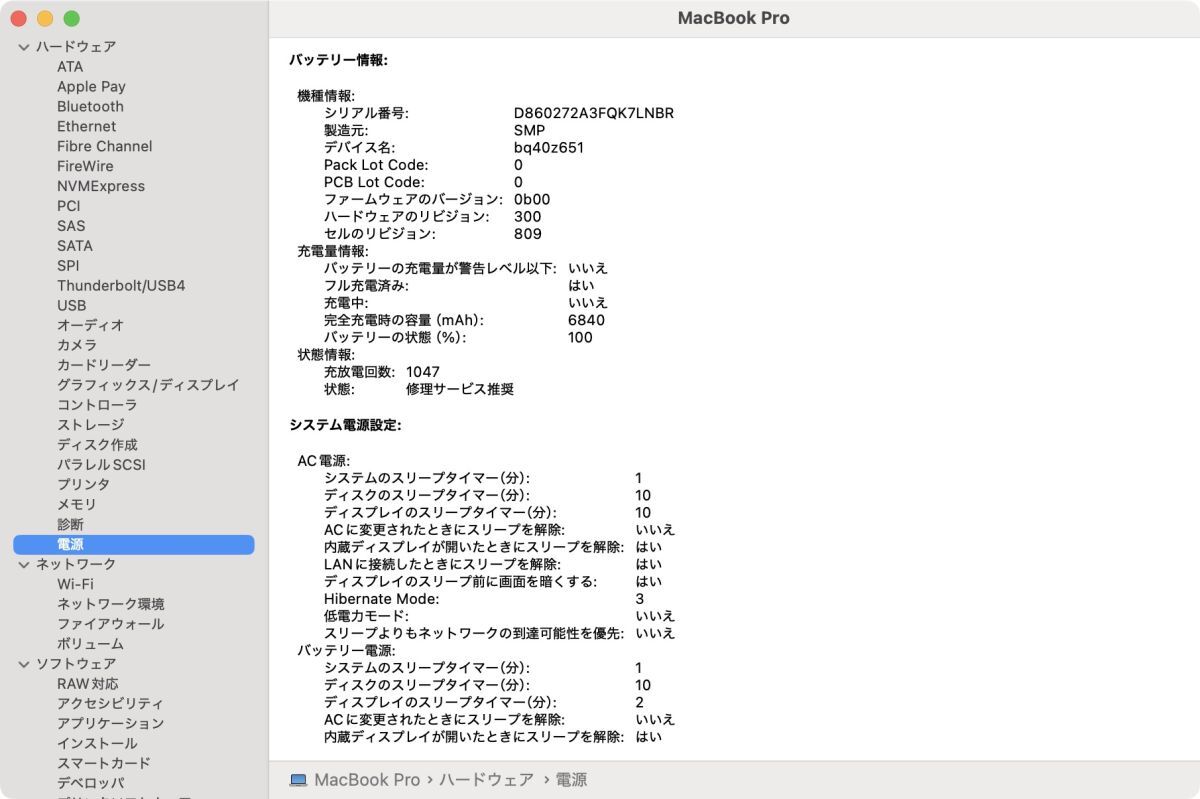
Task: Click the バッテリー情報 heading
Action: pyautogui.click(x=339, y=60)
